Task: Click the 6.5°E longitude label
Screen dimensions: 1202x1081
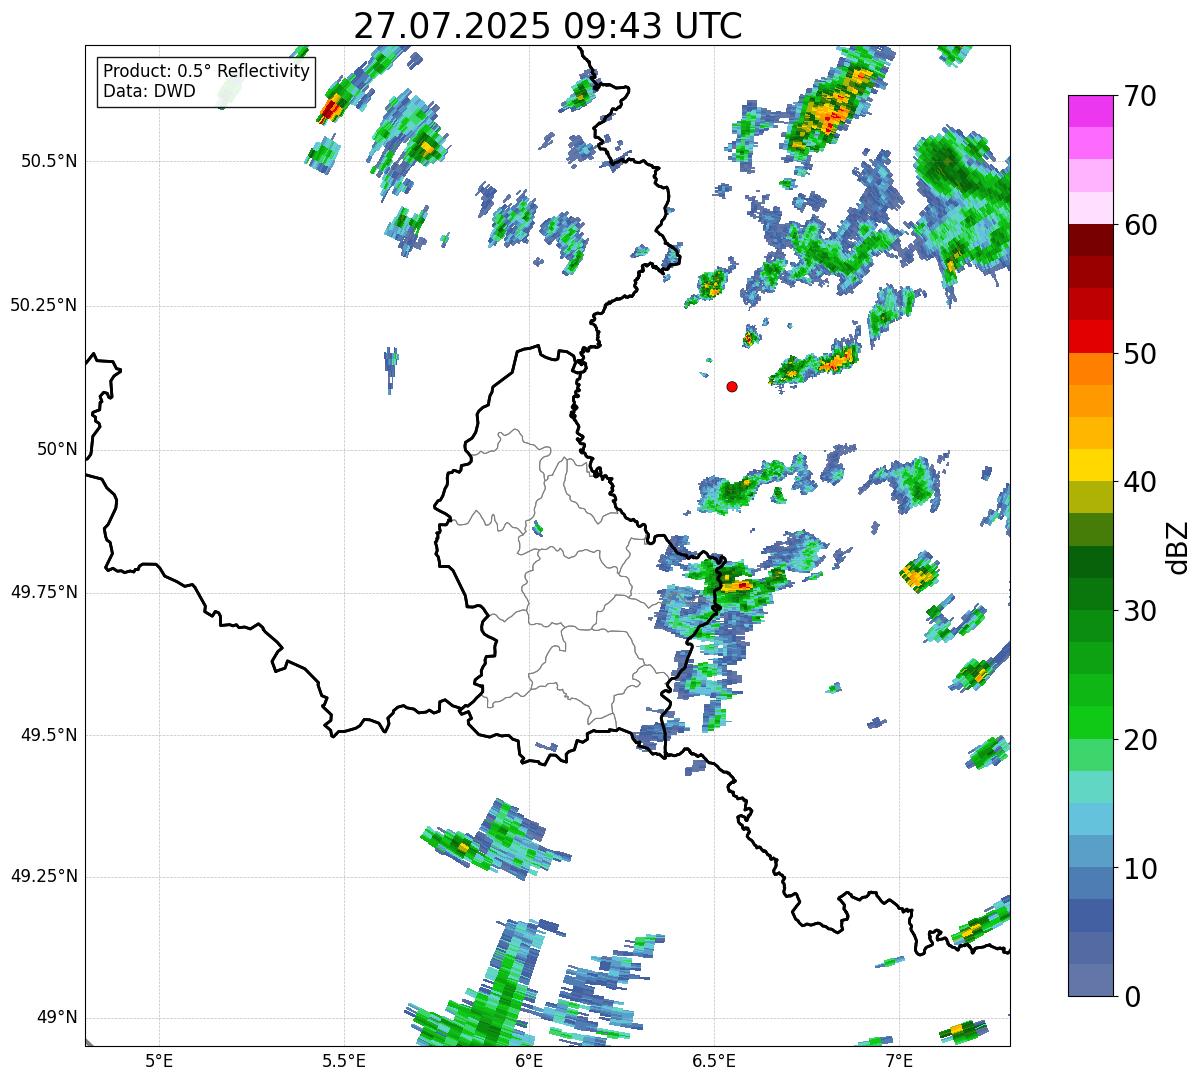Action: pyautogui.click(x=714, y=1060)
